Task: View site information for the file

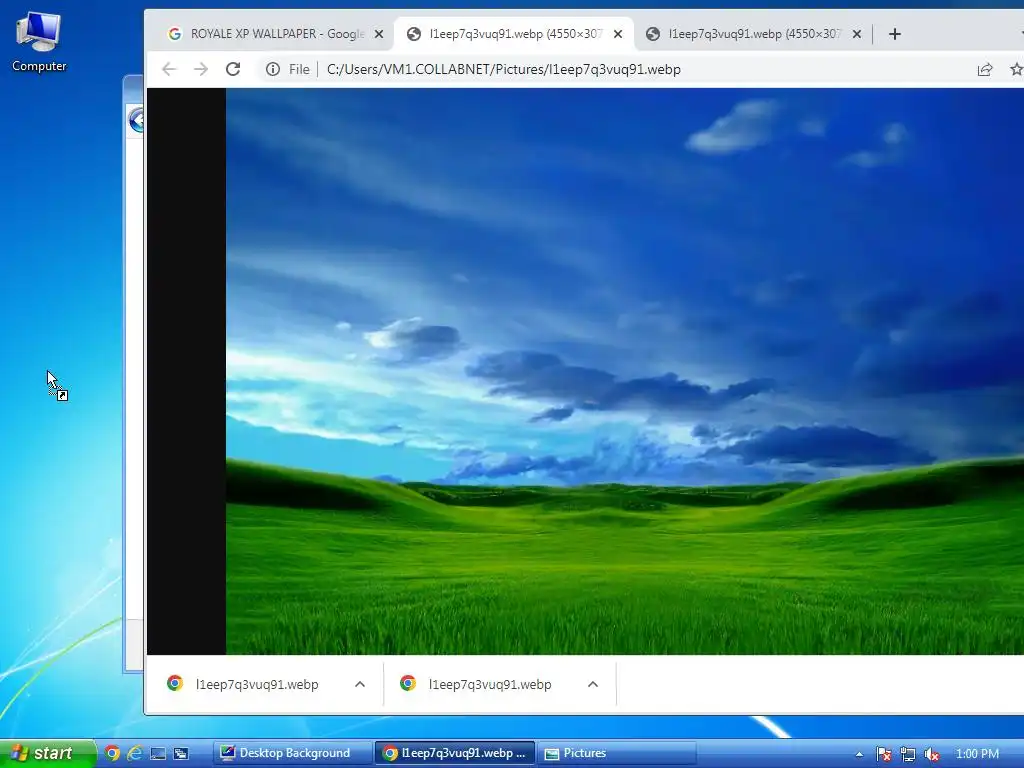Action: 273,69
